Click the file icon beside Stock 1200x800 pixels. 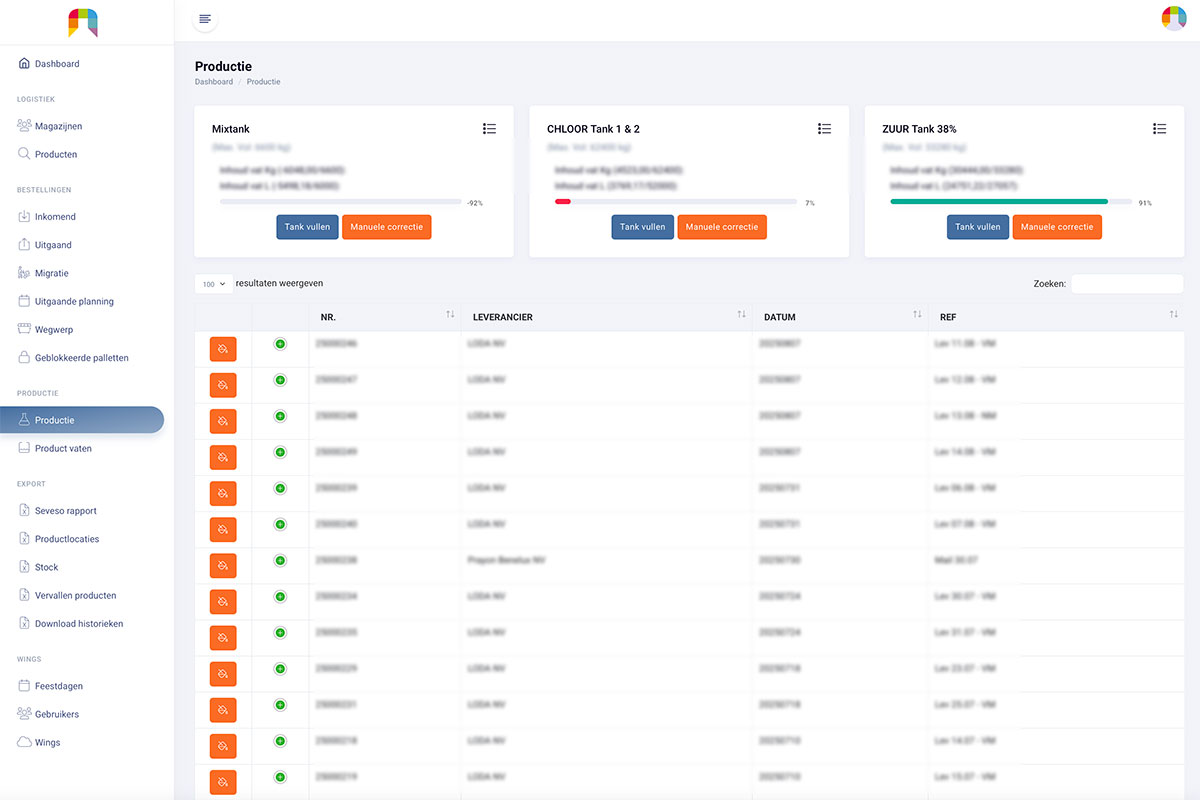(x=24, y=567)
